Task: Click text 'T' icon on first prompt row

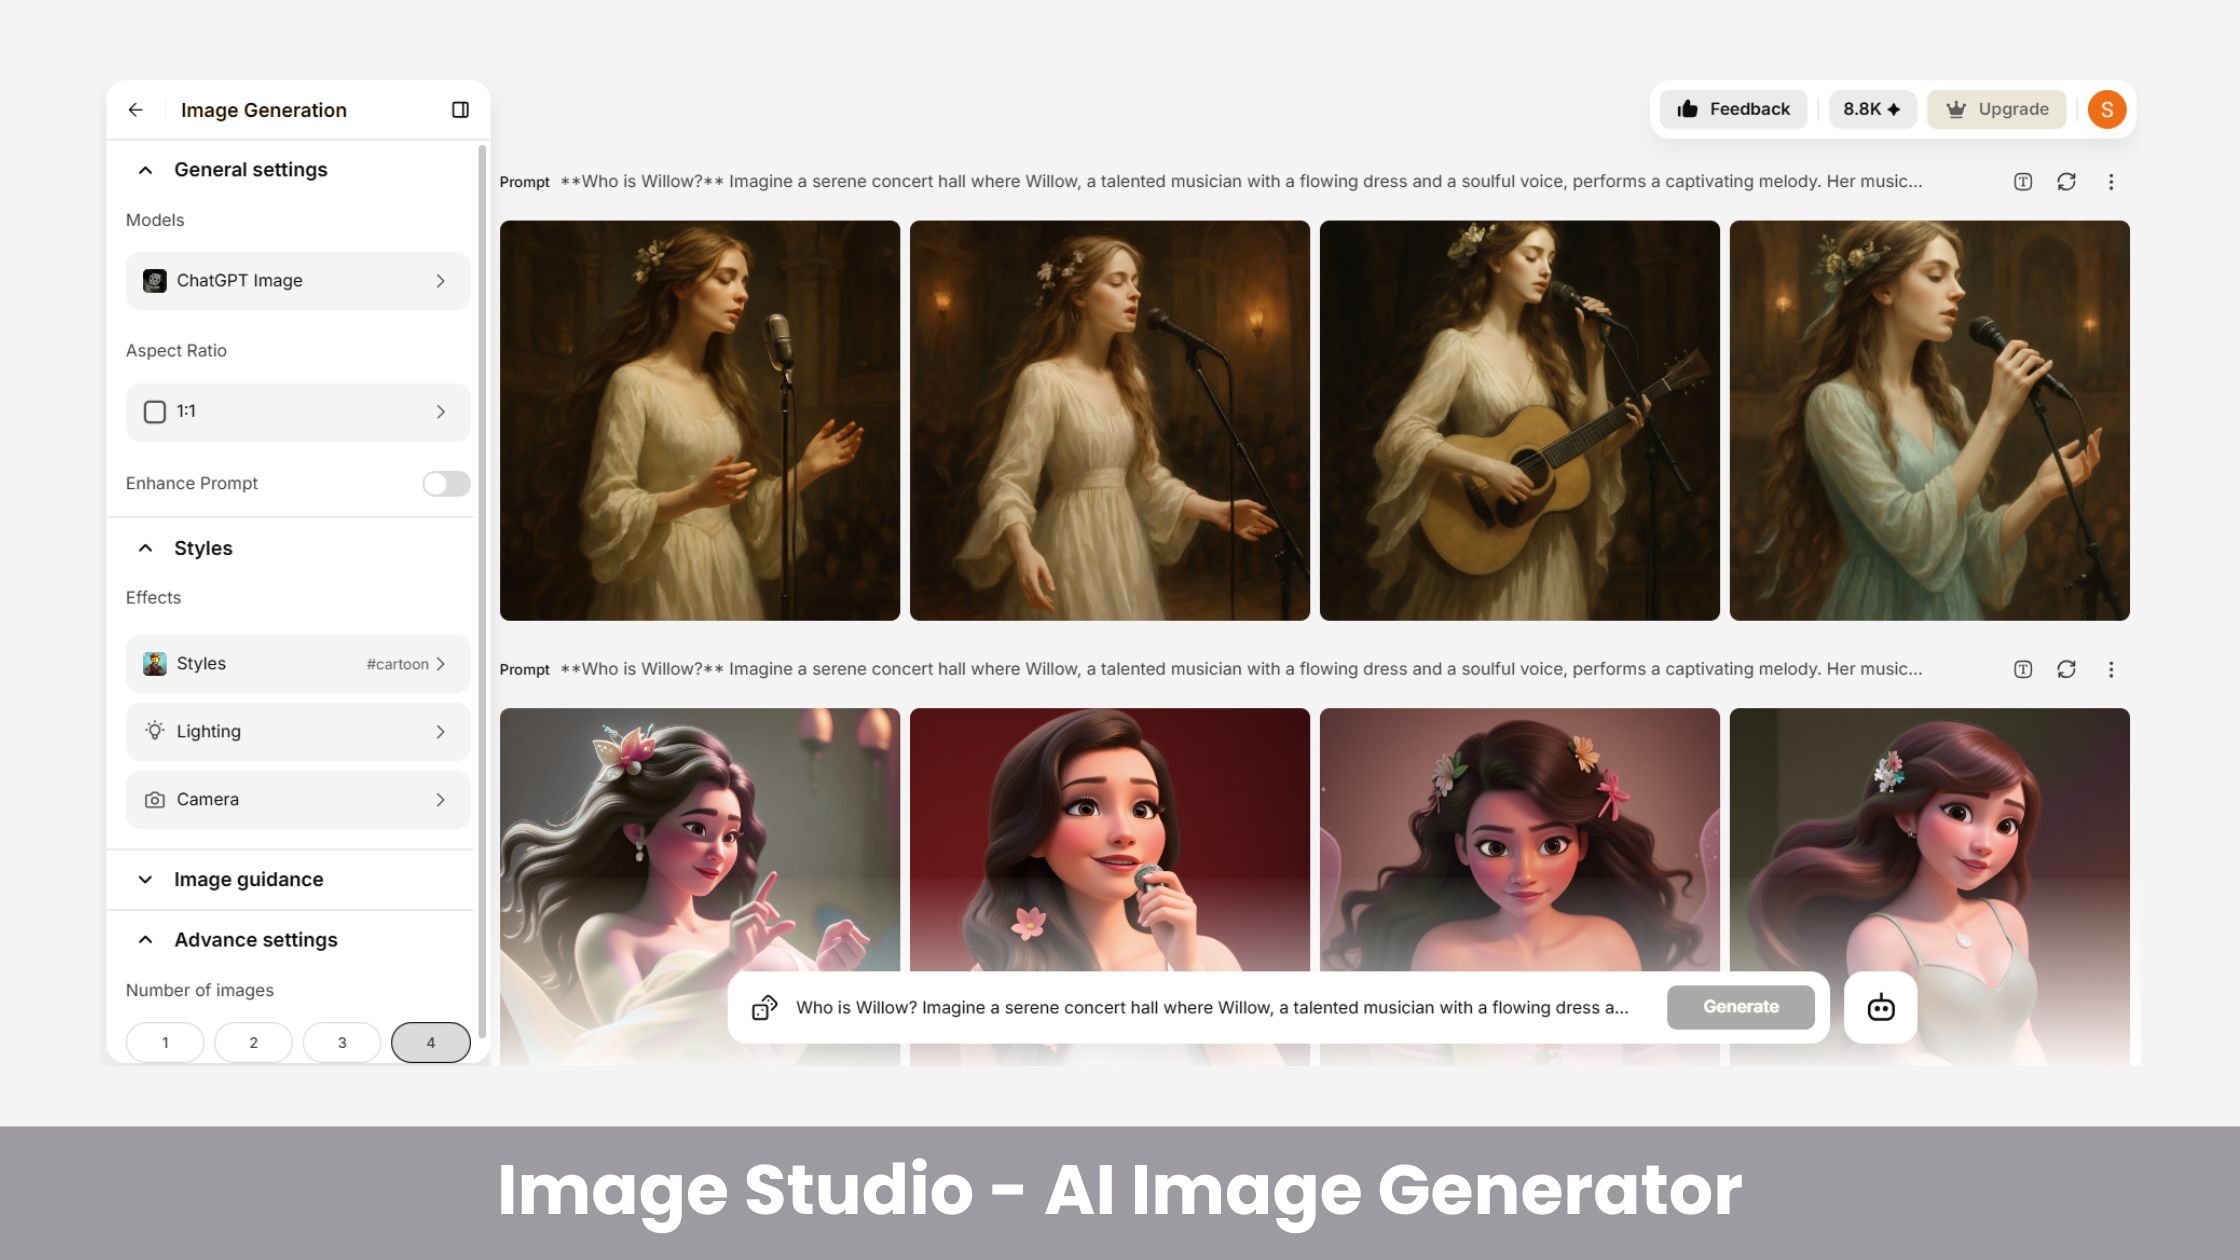Action: tap(2022, 182)
